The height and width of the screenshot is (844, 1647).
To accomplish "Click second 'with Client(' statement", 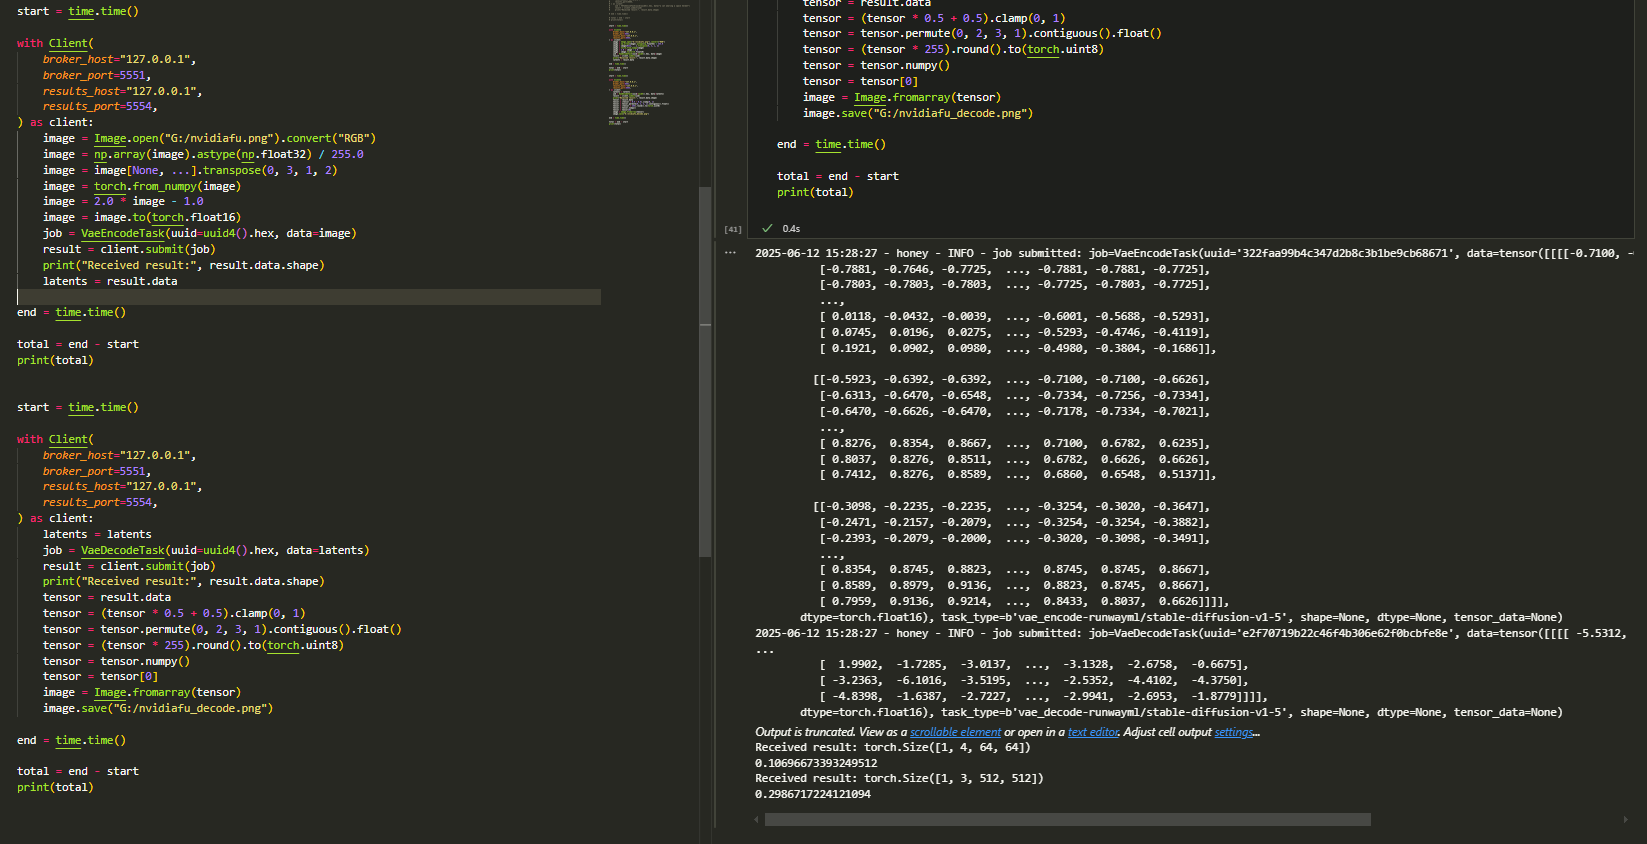I will [x=55, y=439].
